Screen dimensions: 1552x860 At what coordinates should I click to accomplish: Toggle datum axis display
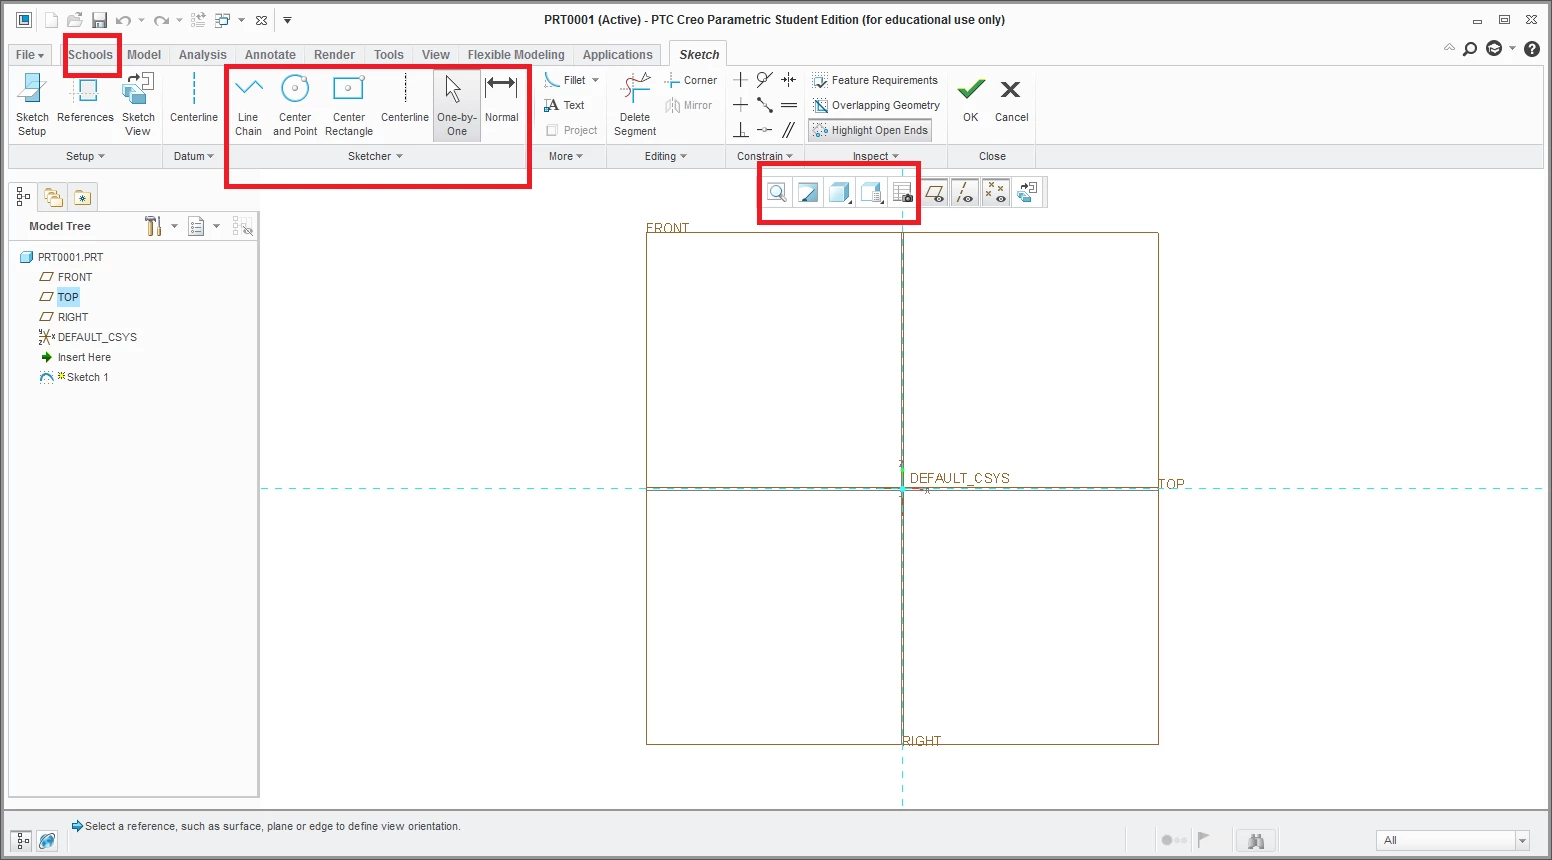pos(964,193)
